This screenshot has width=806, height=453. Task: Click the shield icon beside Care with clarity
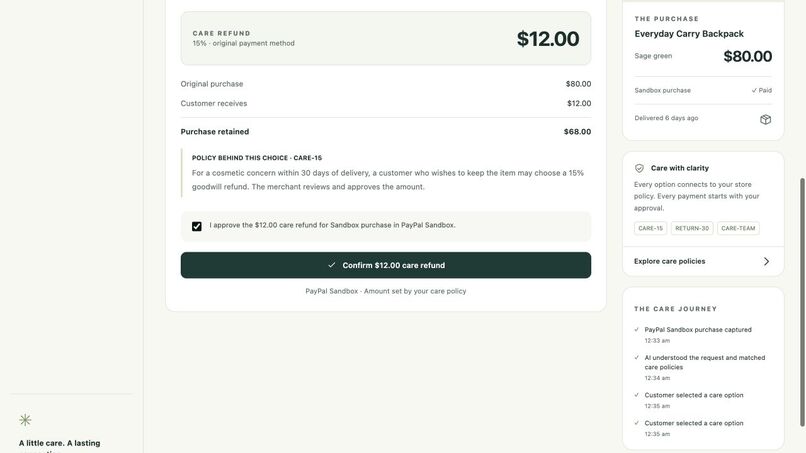click(639, 168)
